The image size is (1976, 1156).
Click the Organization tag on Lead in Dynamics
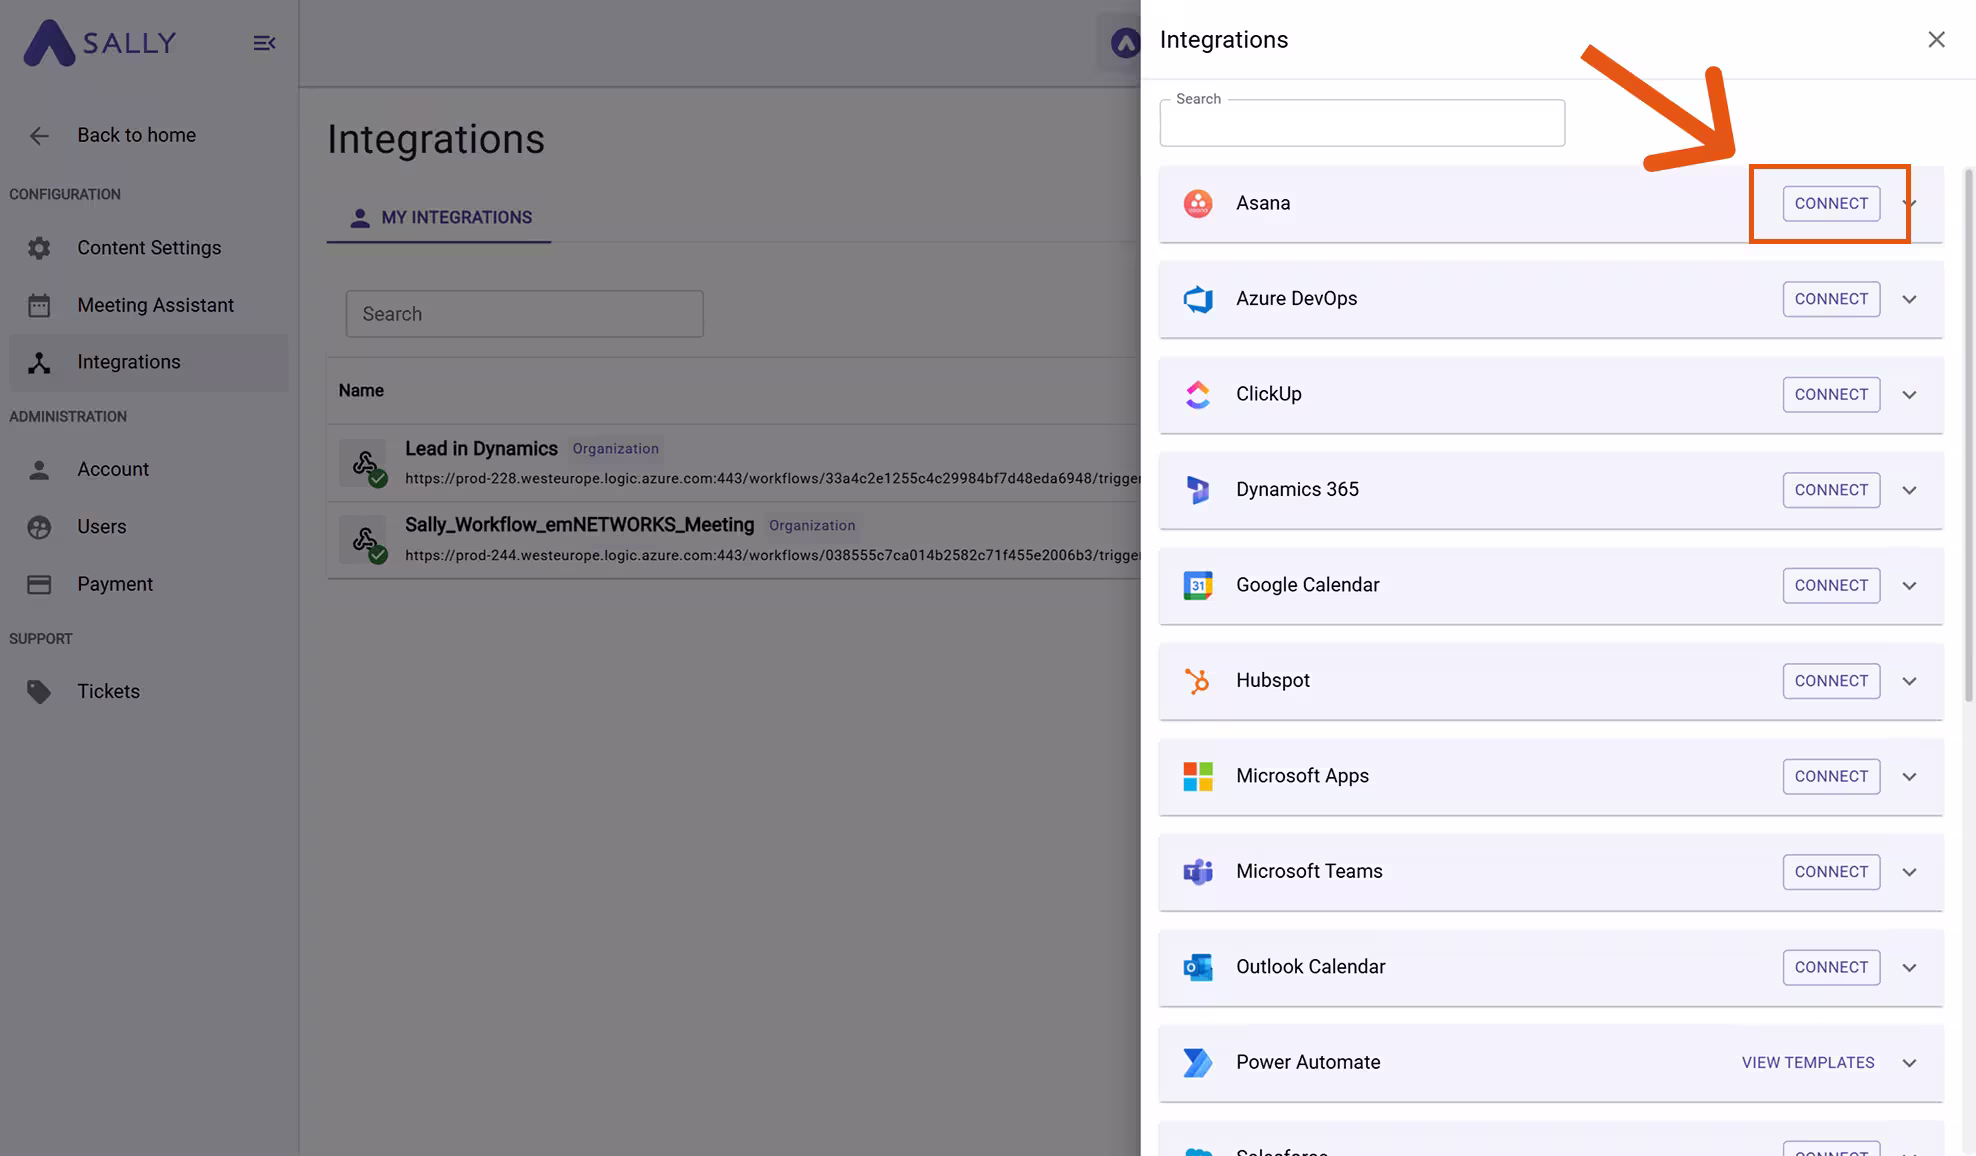(615, 449)
